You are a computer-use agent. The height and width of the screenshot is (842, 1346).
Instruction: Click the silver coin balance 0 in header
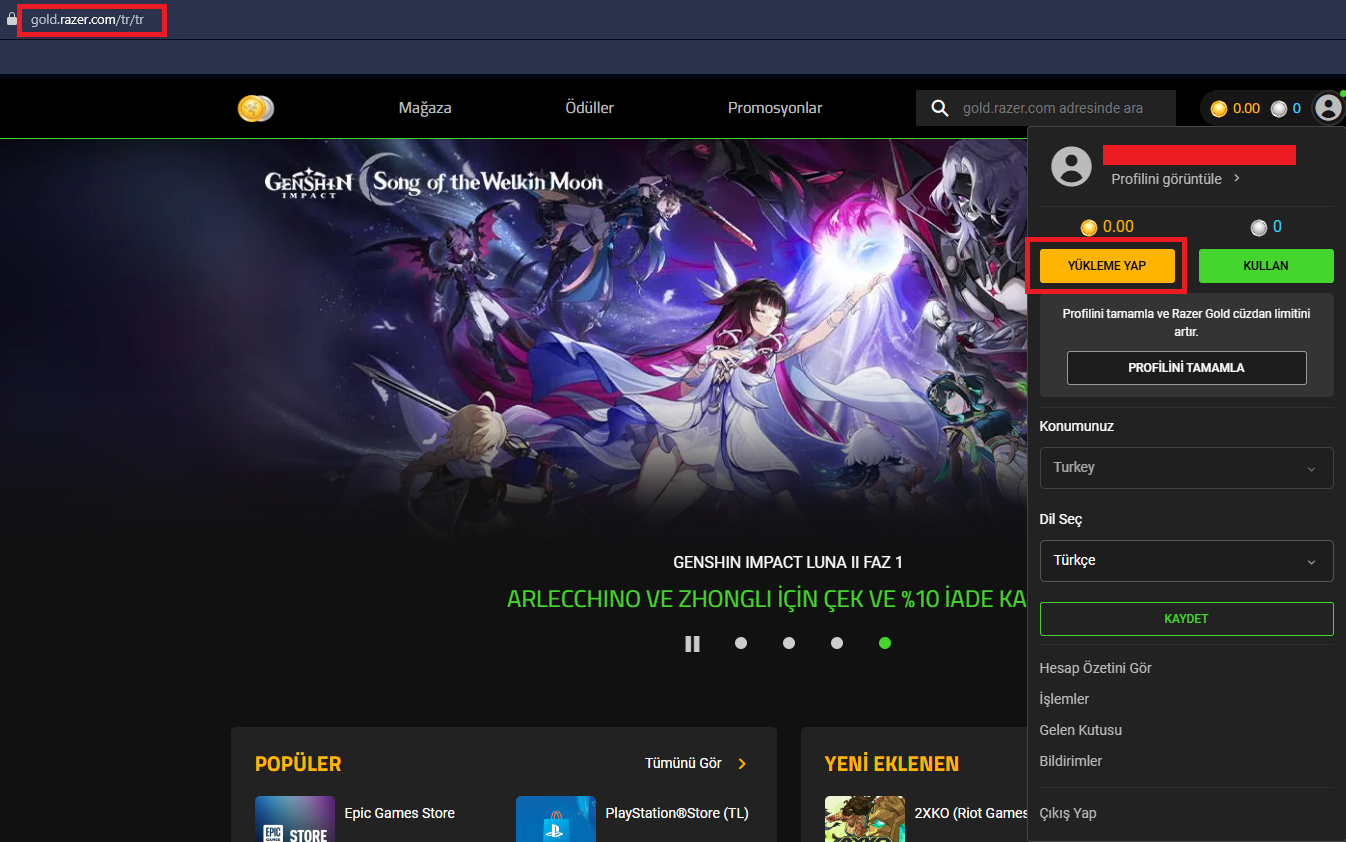(x=1286, y=108)
